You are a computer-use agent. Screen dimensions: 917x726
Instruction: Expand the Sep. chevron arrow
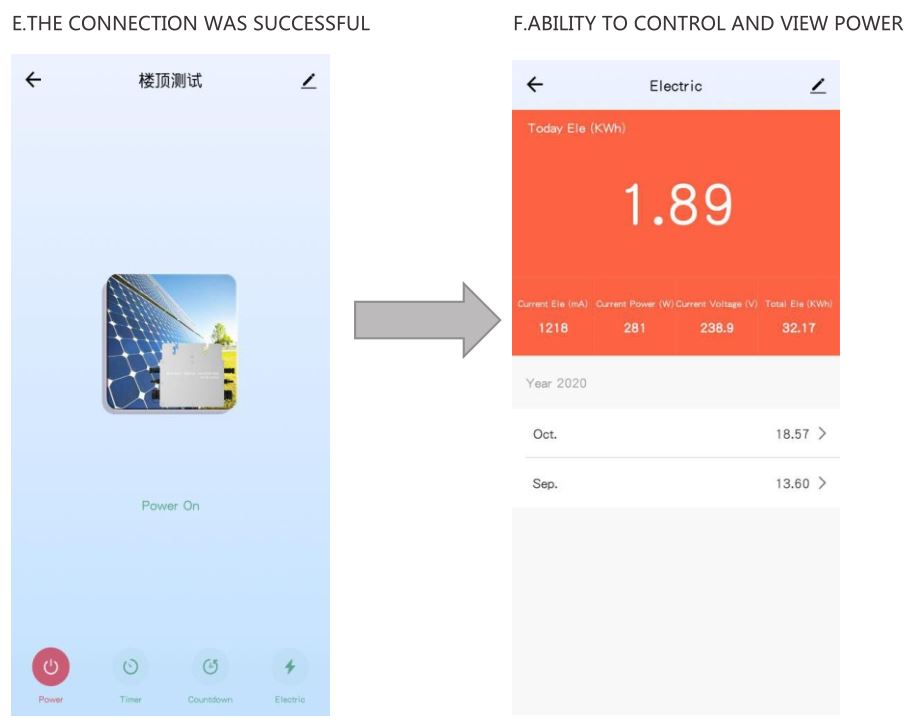(x=823, y=483)
